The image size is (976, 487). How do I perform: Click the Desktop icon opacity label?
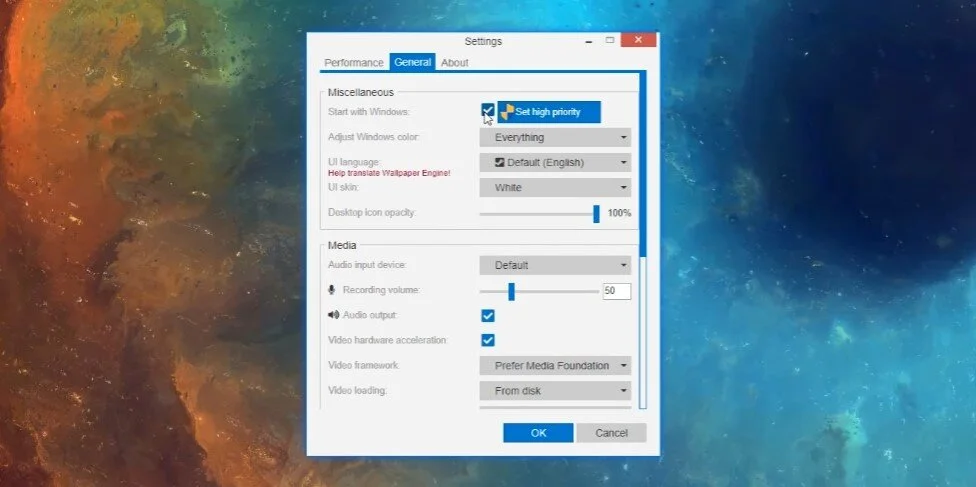(x=372, y=212)
